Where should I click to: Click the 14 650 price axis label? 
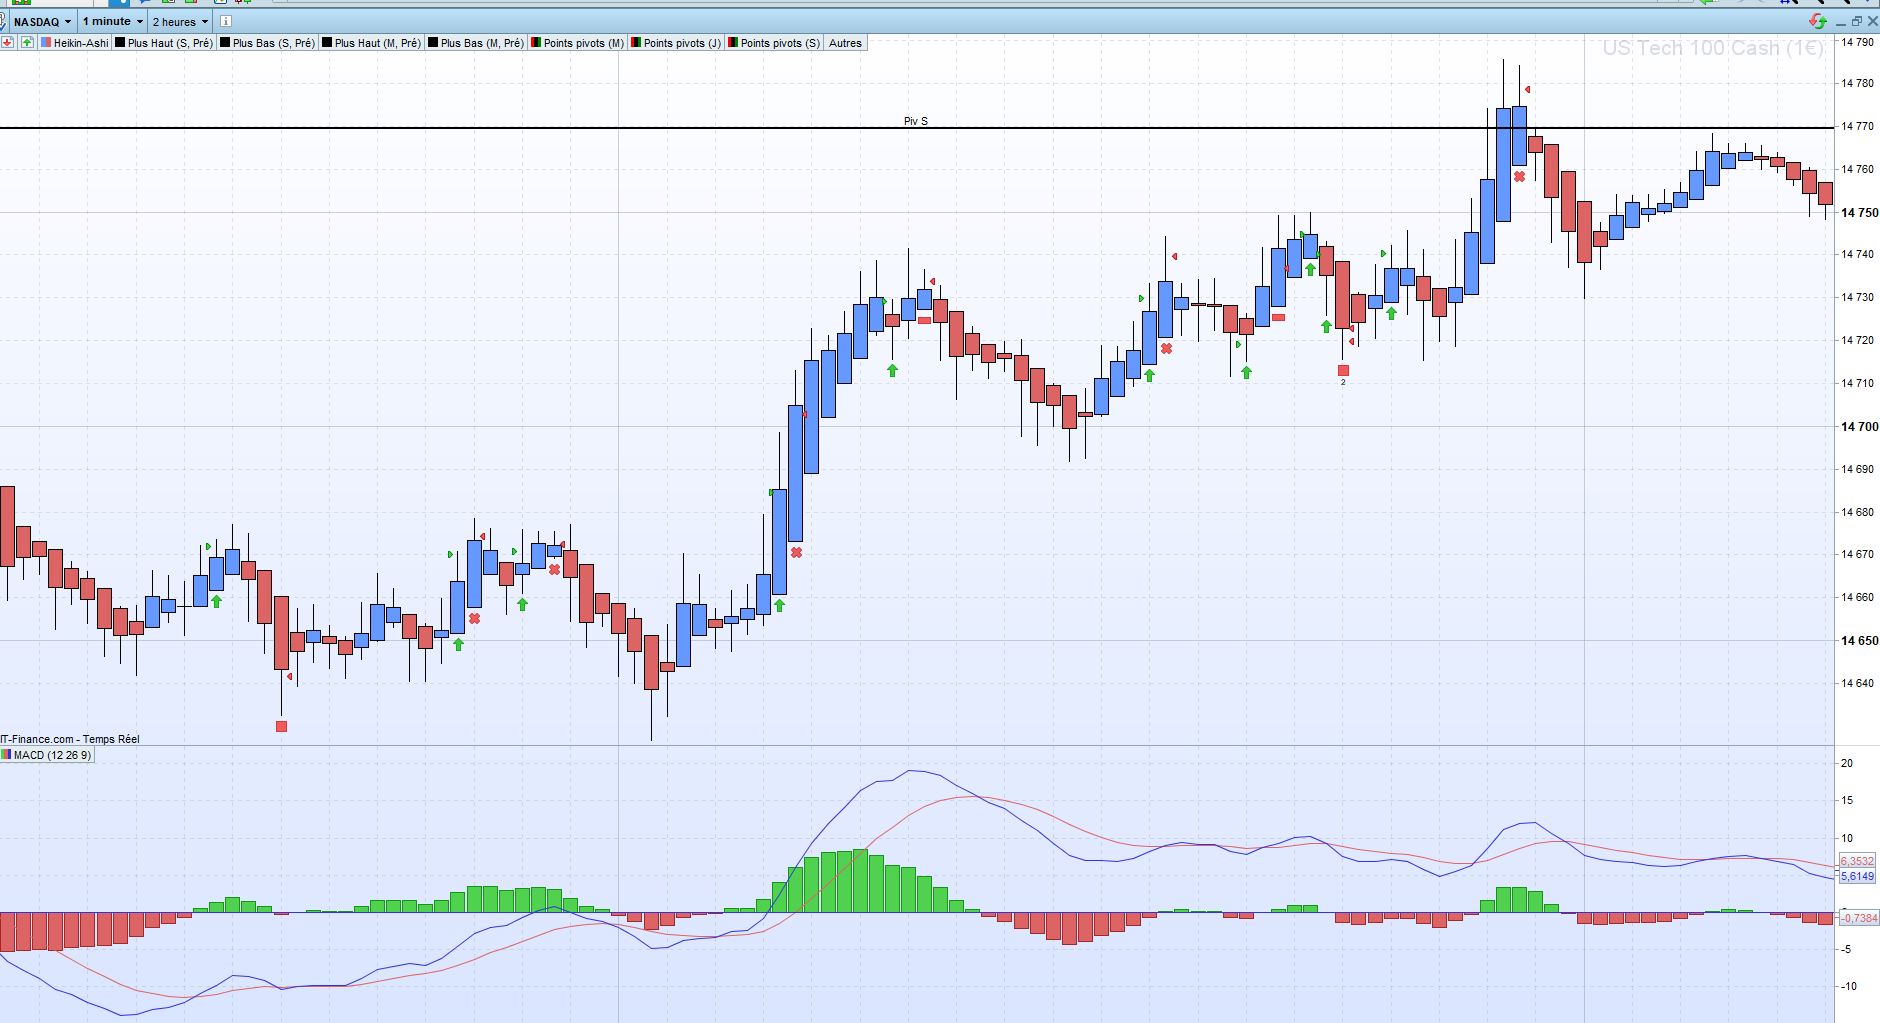(1859, 641)
